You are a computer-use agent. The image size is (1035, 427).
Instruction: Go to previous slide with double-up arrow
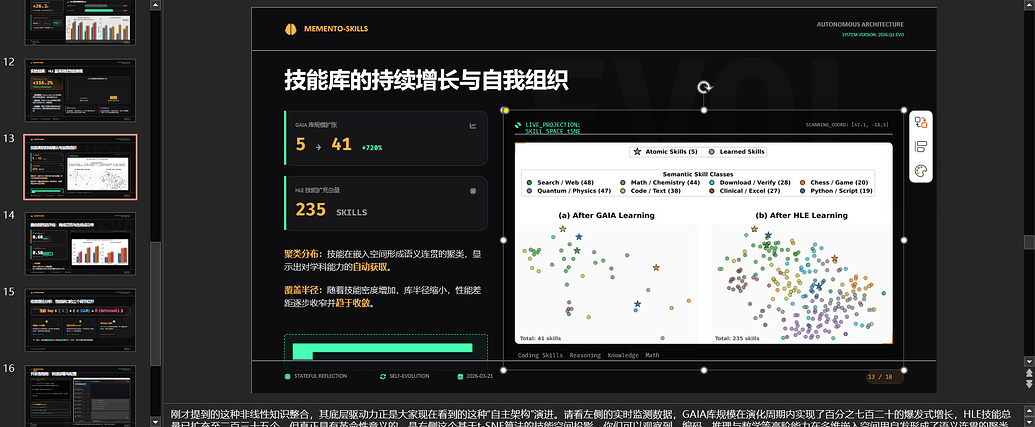pos(1028,374)
